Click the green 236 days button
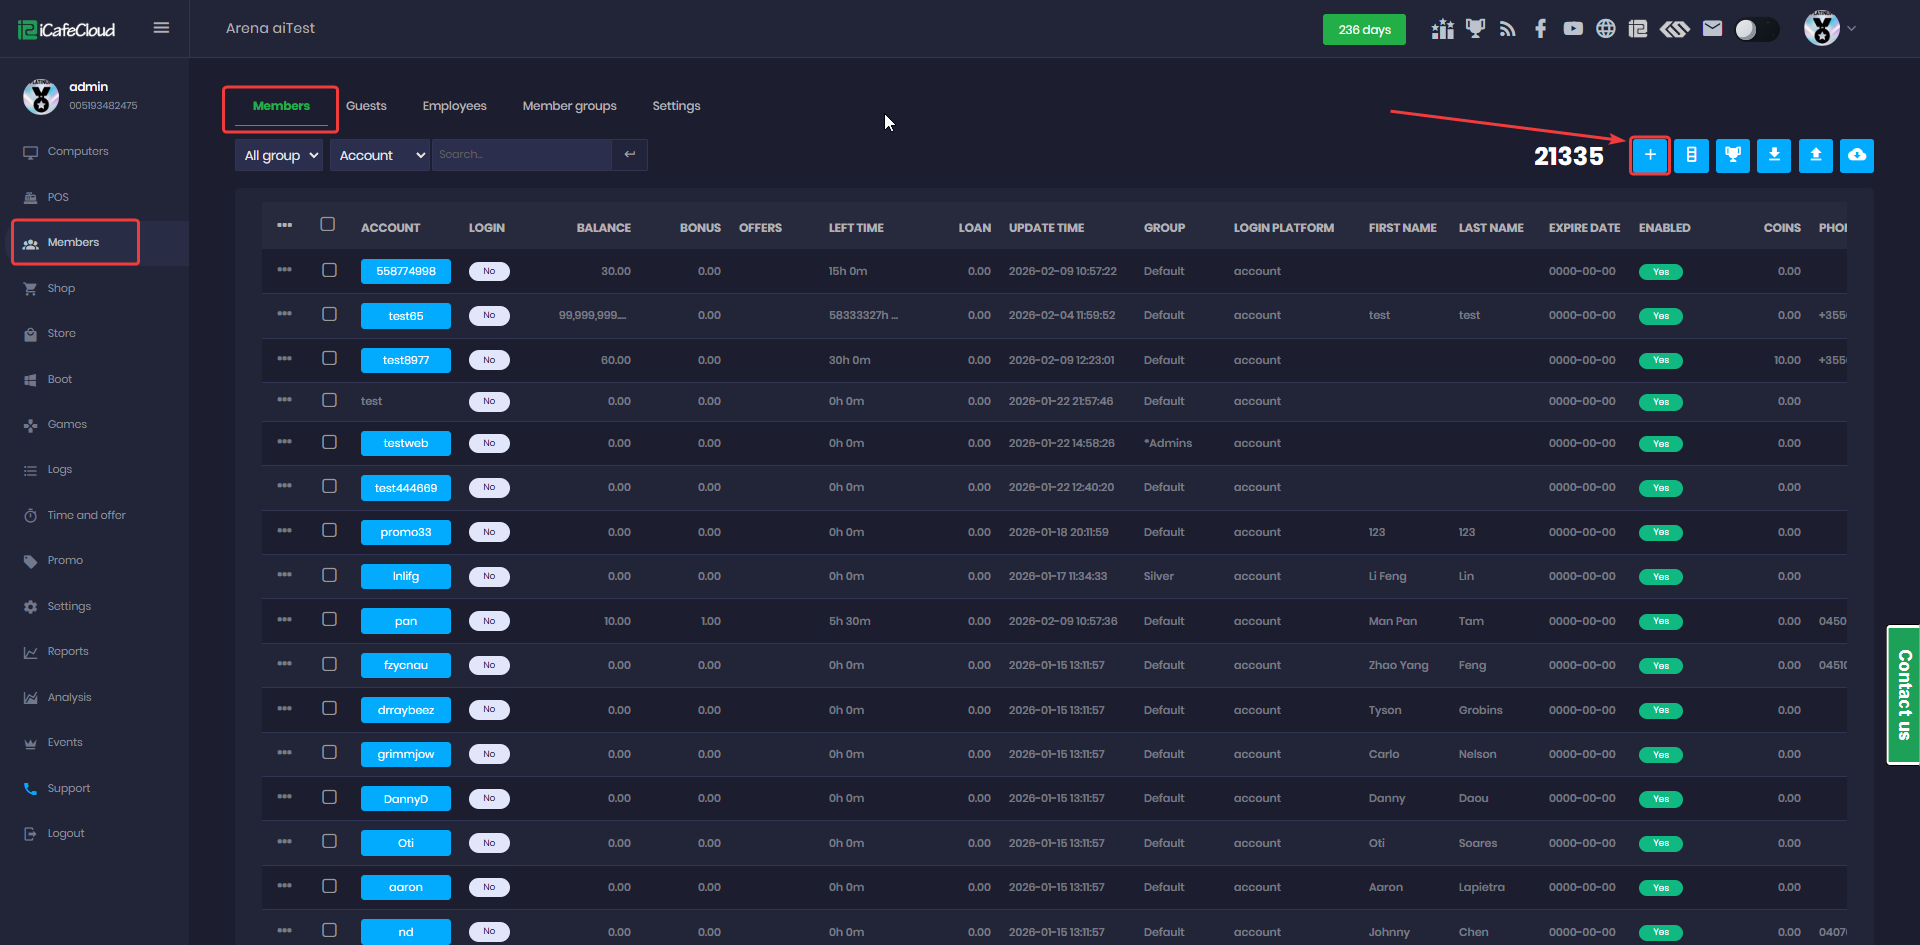Image resolution: width=1920 pixels, height=945 pixels. click(x=1364, y=30)
